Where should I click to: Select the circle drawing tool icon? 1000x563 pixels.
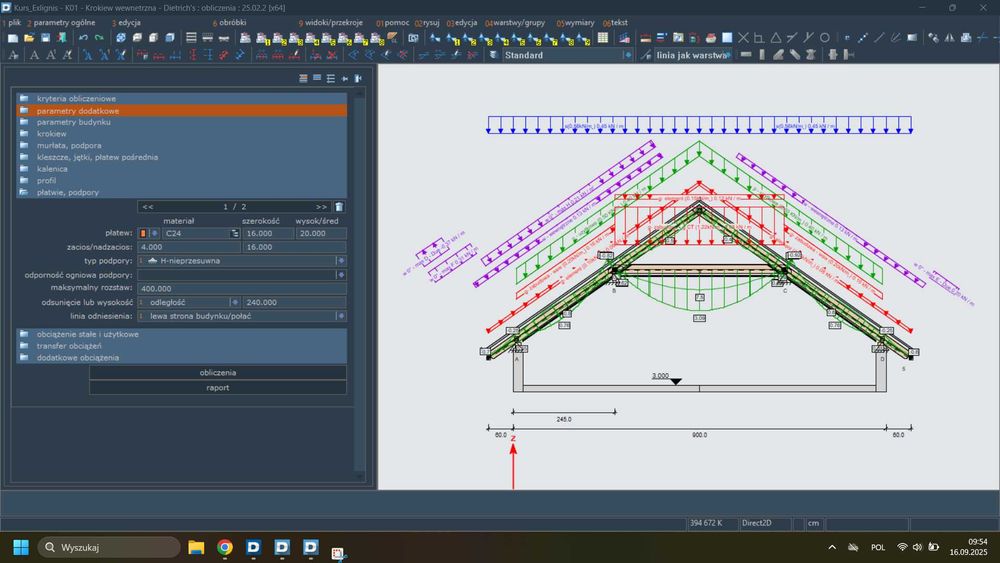point(825,38)
